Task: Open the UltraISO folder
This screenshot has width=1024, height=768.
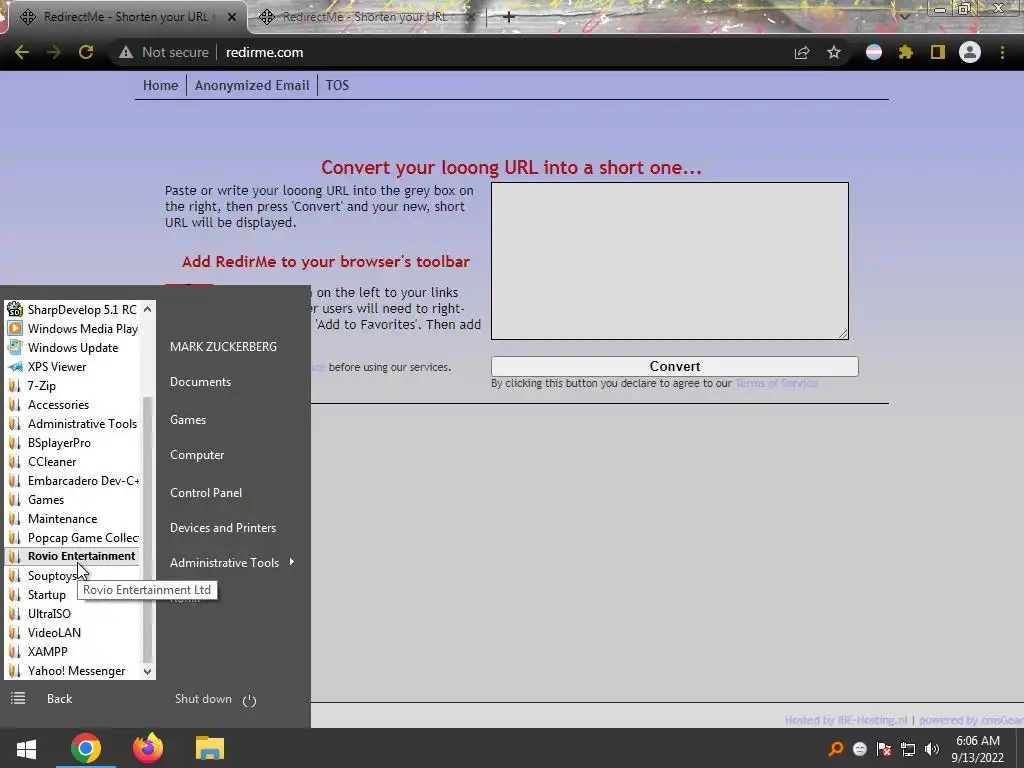Action: click(72, 613)
